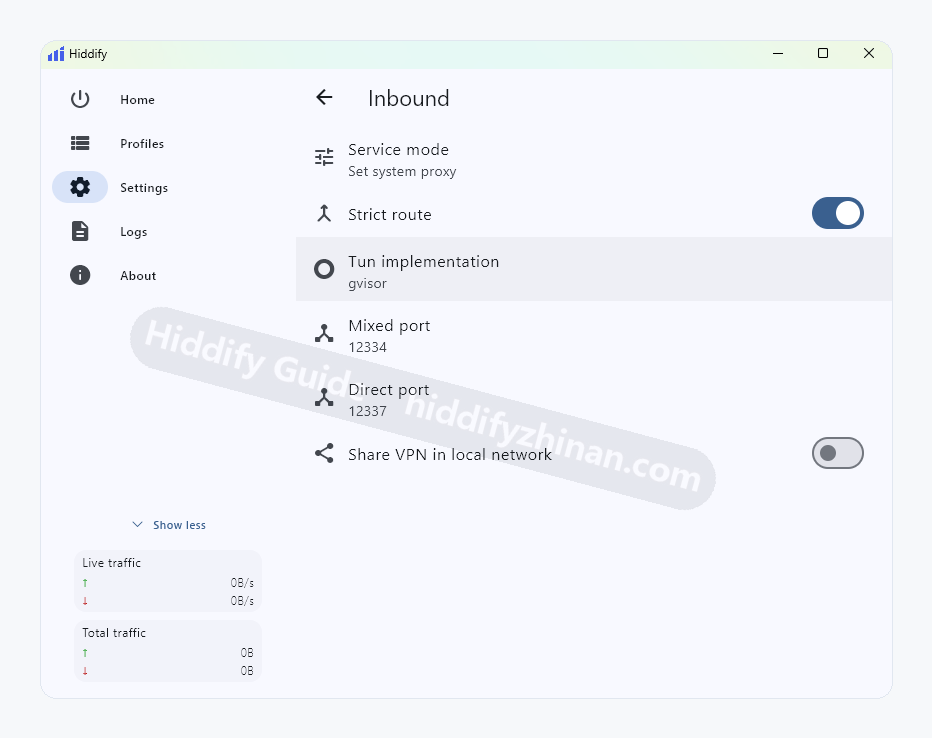Viewport: 932px width, 738px height.
Task: Go back with the arrow icon
Action: coord(324,97)
